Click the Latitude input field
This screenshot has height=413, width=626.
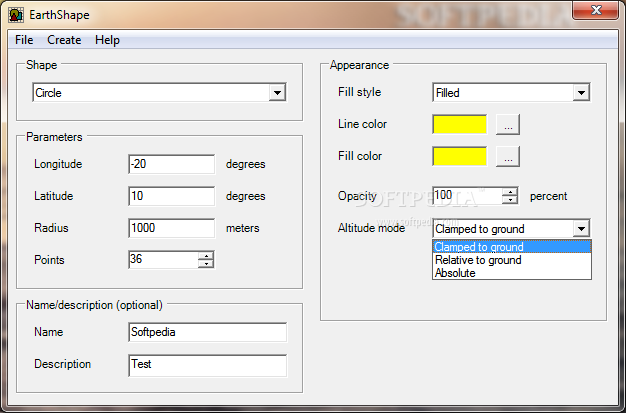pyautogui.click(x=172, y=196)
